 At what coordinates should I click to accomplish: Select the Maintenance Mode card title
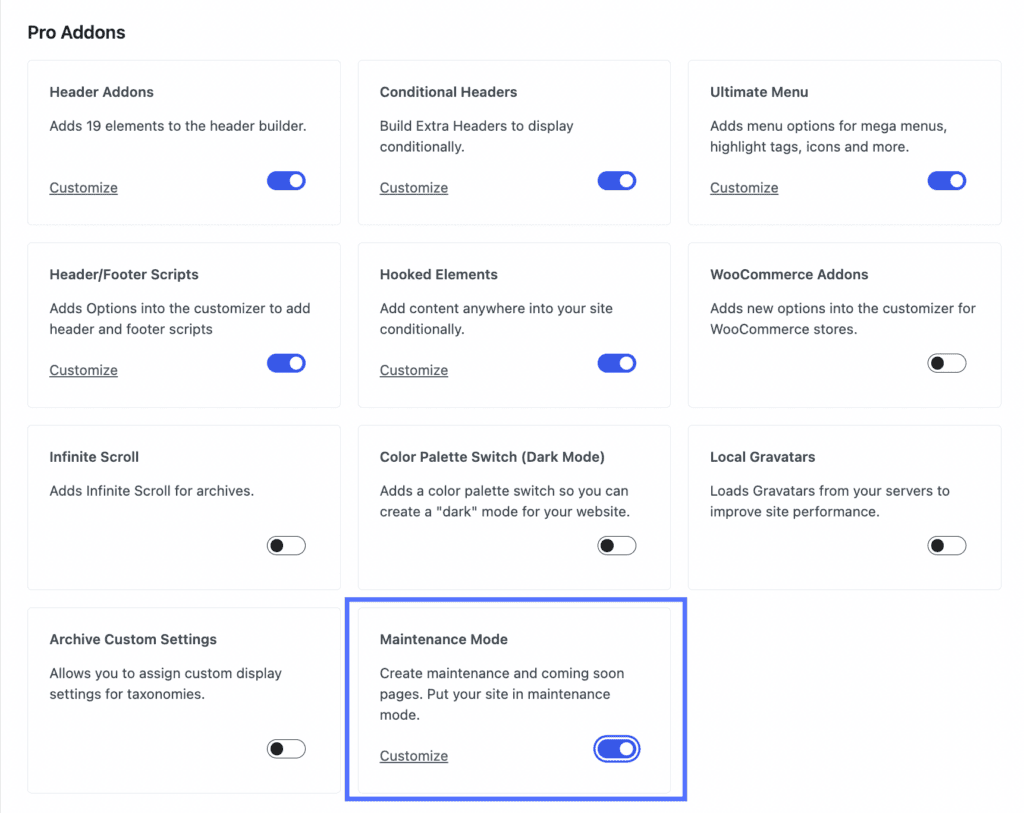point(444,639)
